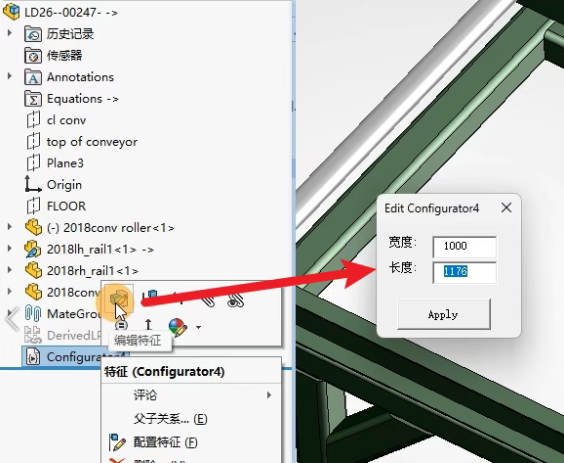This screenshot has height=463, width=564.
Task: Click the 长度 input field showing 1176
Action: coord(464,272)
